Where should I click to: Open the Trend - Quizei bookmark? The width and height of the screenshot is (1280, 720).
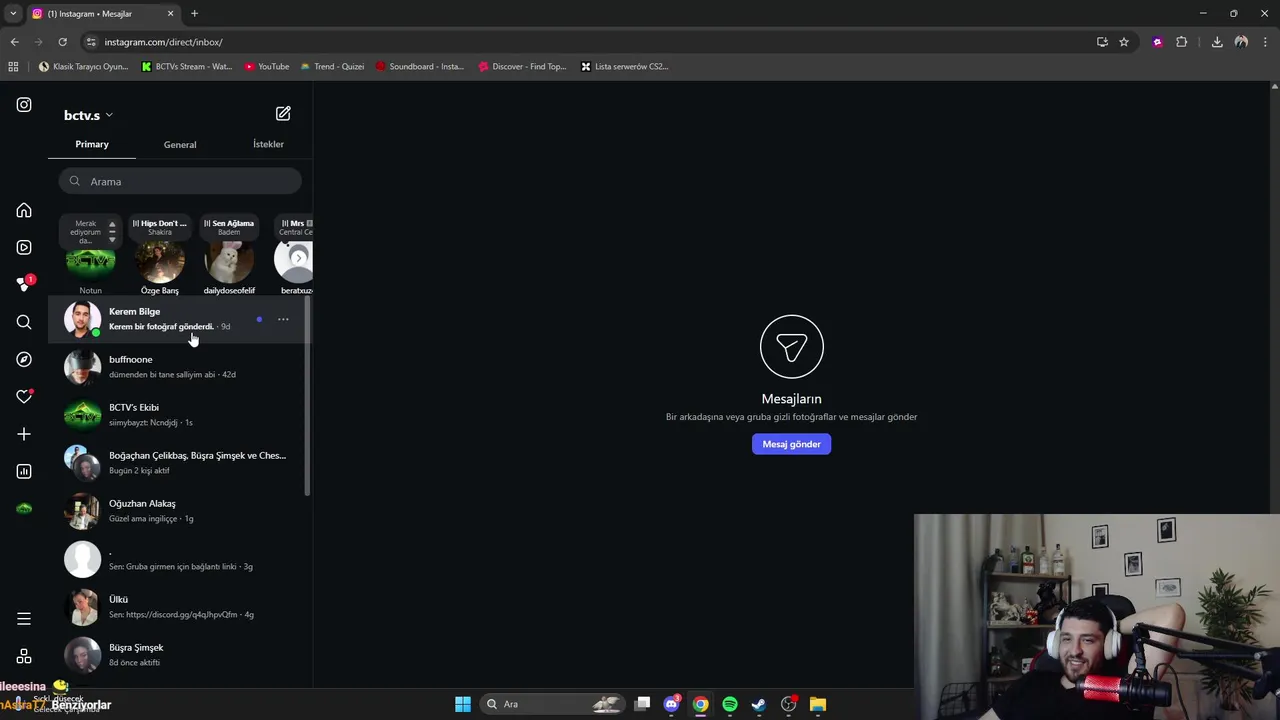[x=332, y=67]
